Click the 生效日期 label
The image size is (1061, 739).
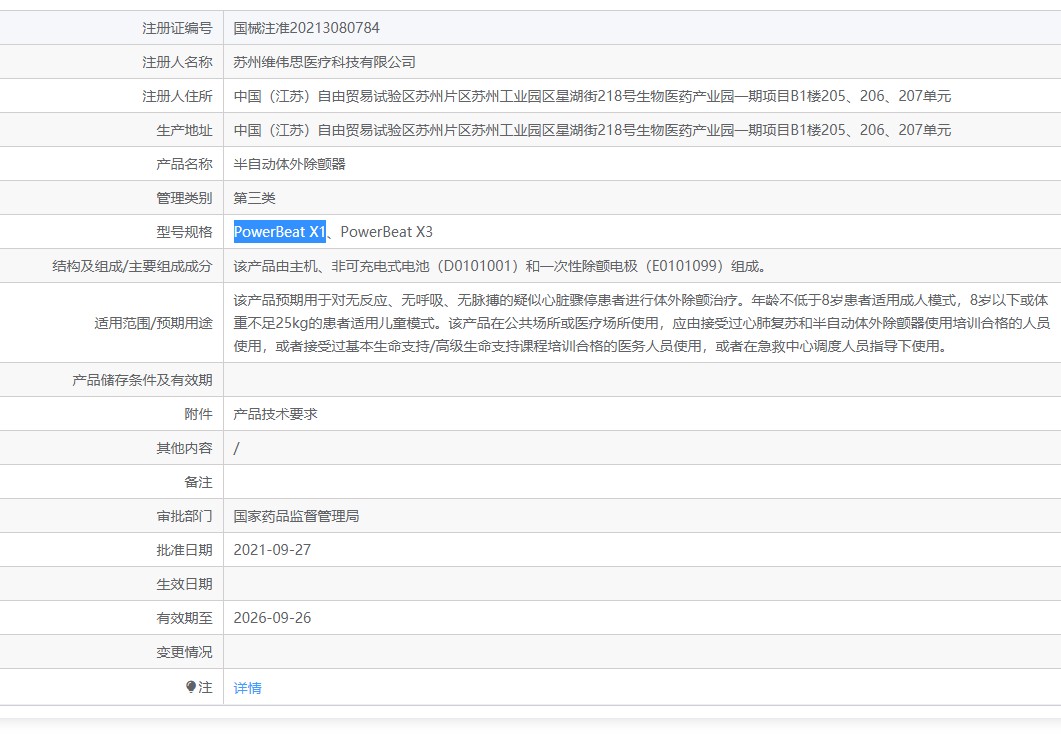(184, 583)
